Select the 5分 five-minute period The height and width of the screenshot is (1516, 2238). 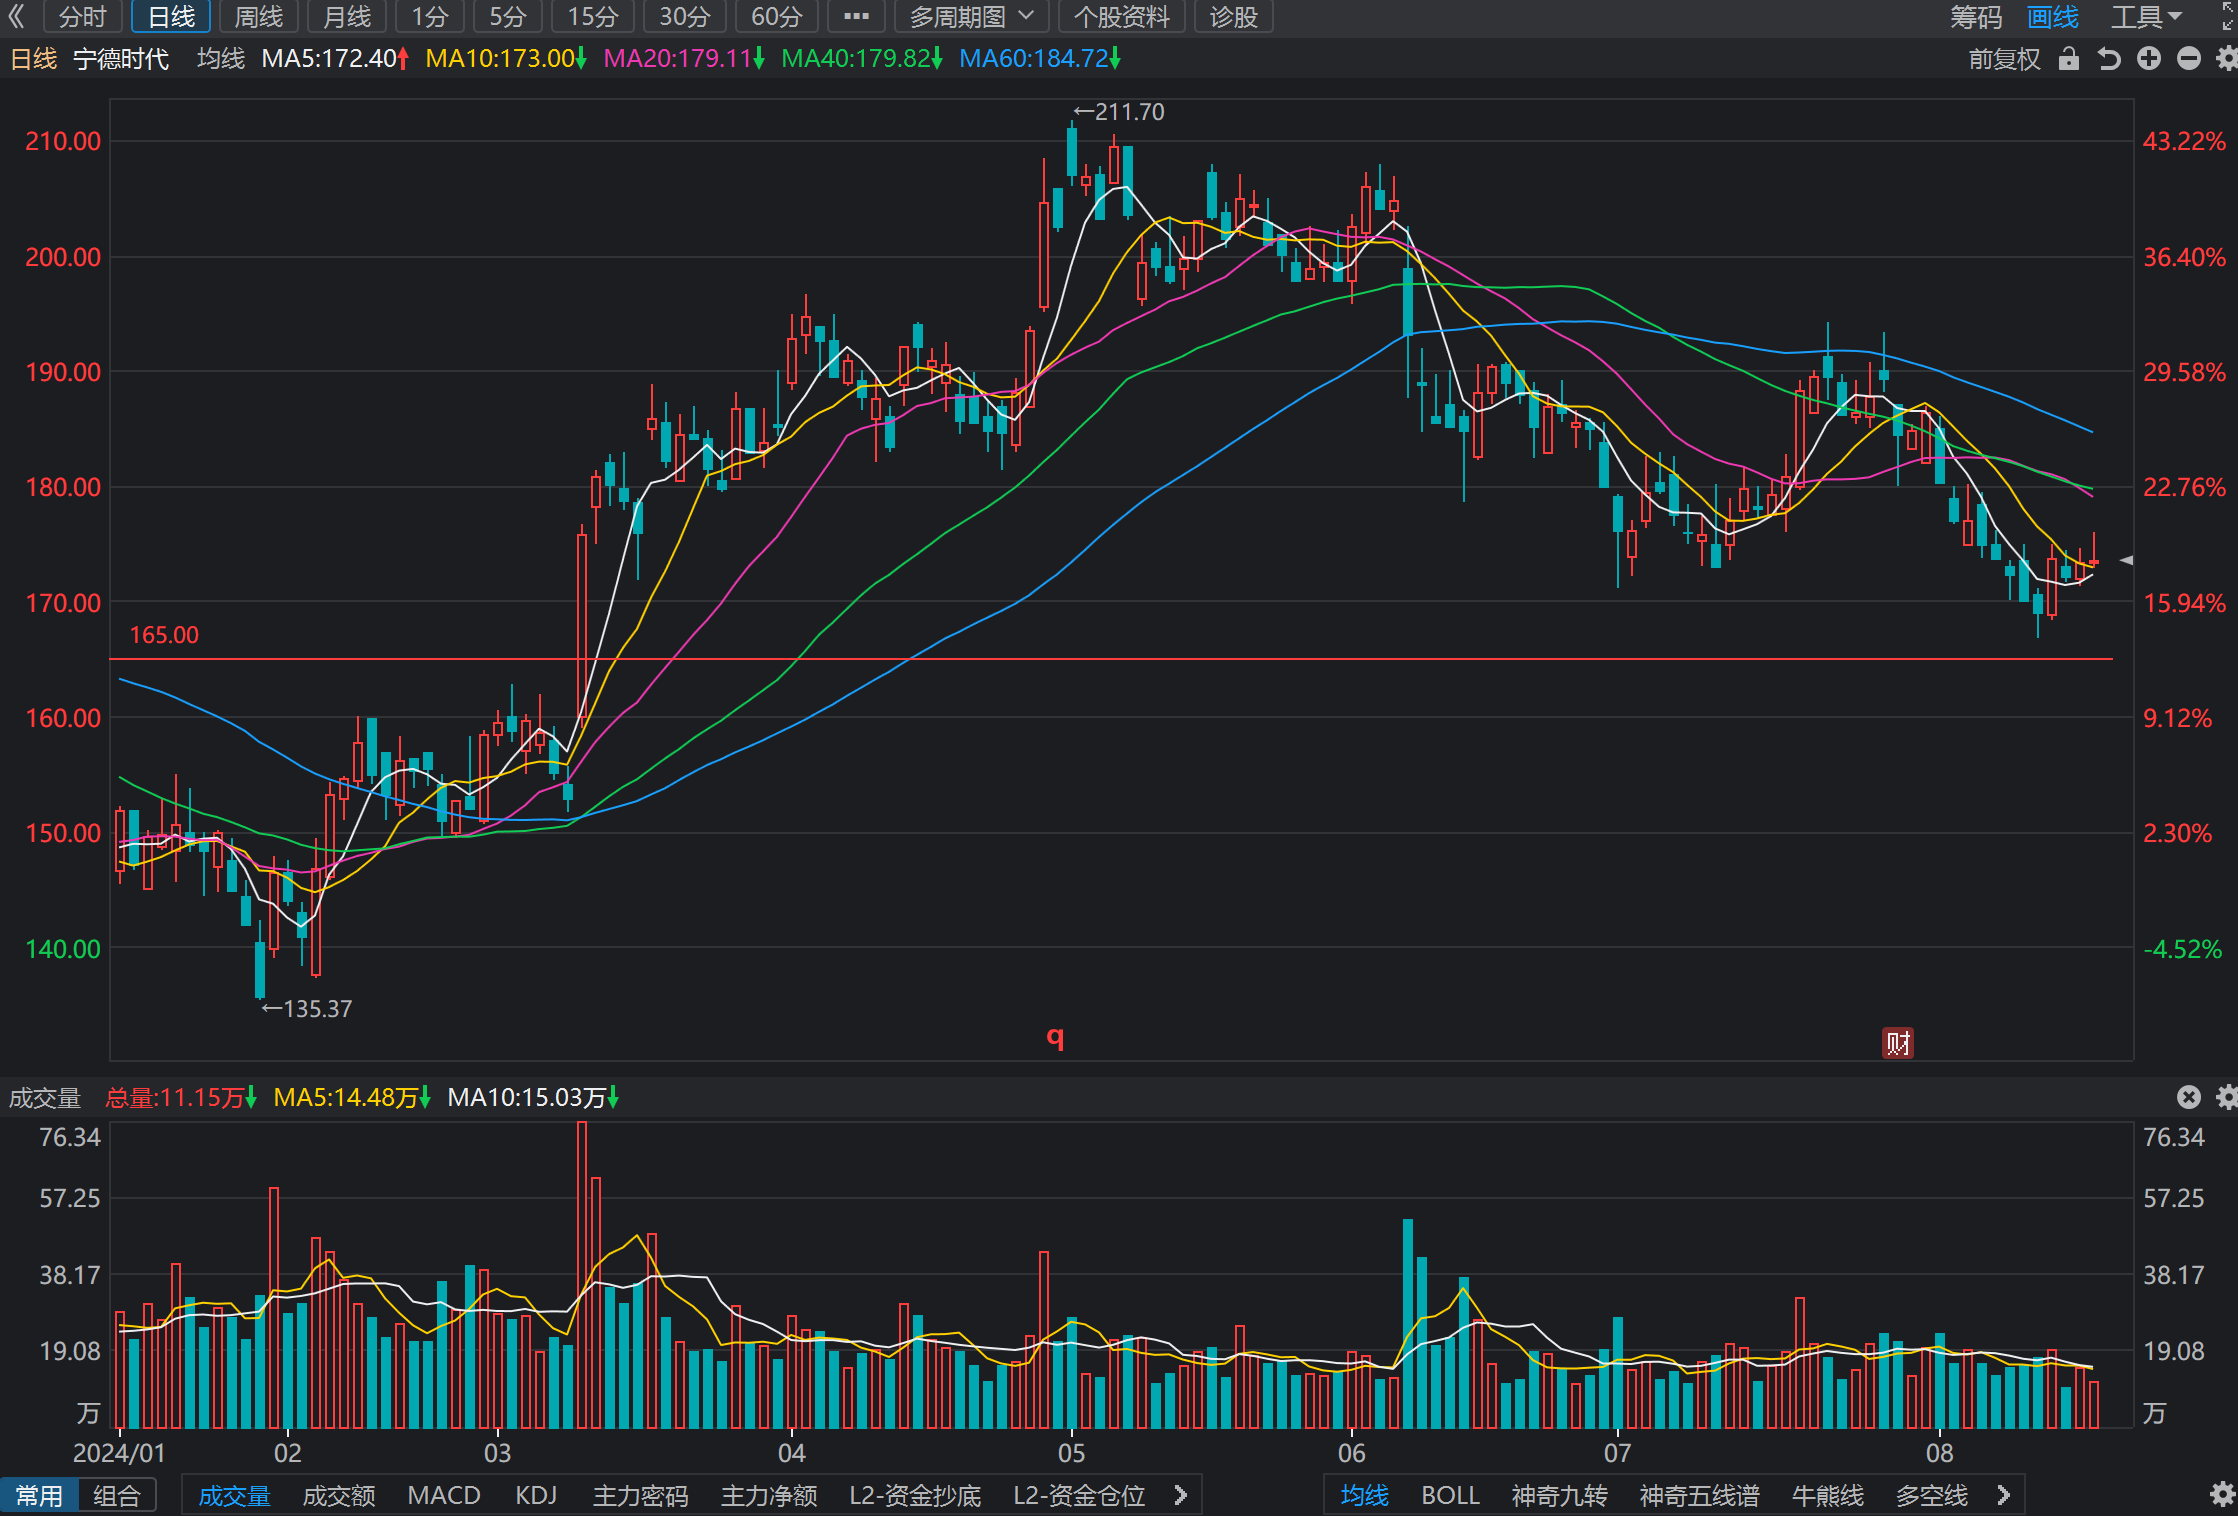point(508,16)
